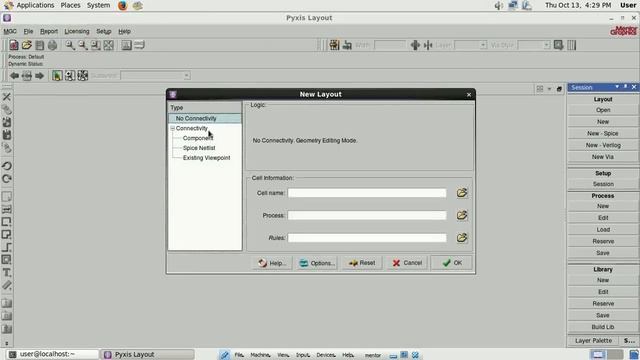Viewport: 640px width, 360px height.
Task: Click into the Process field
Action: point(367,215)
